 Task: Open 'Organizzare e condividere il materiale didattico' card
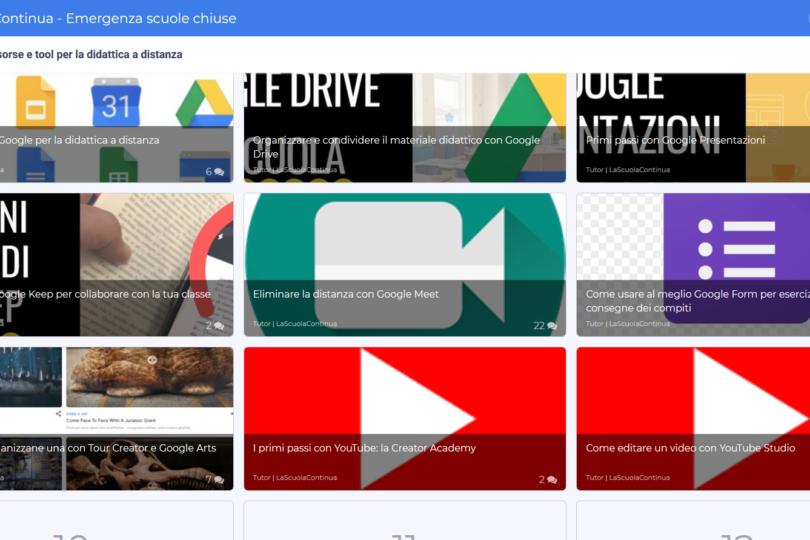click(404, 128)
